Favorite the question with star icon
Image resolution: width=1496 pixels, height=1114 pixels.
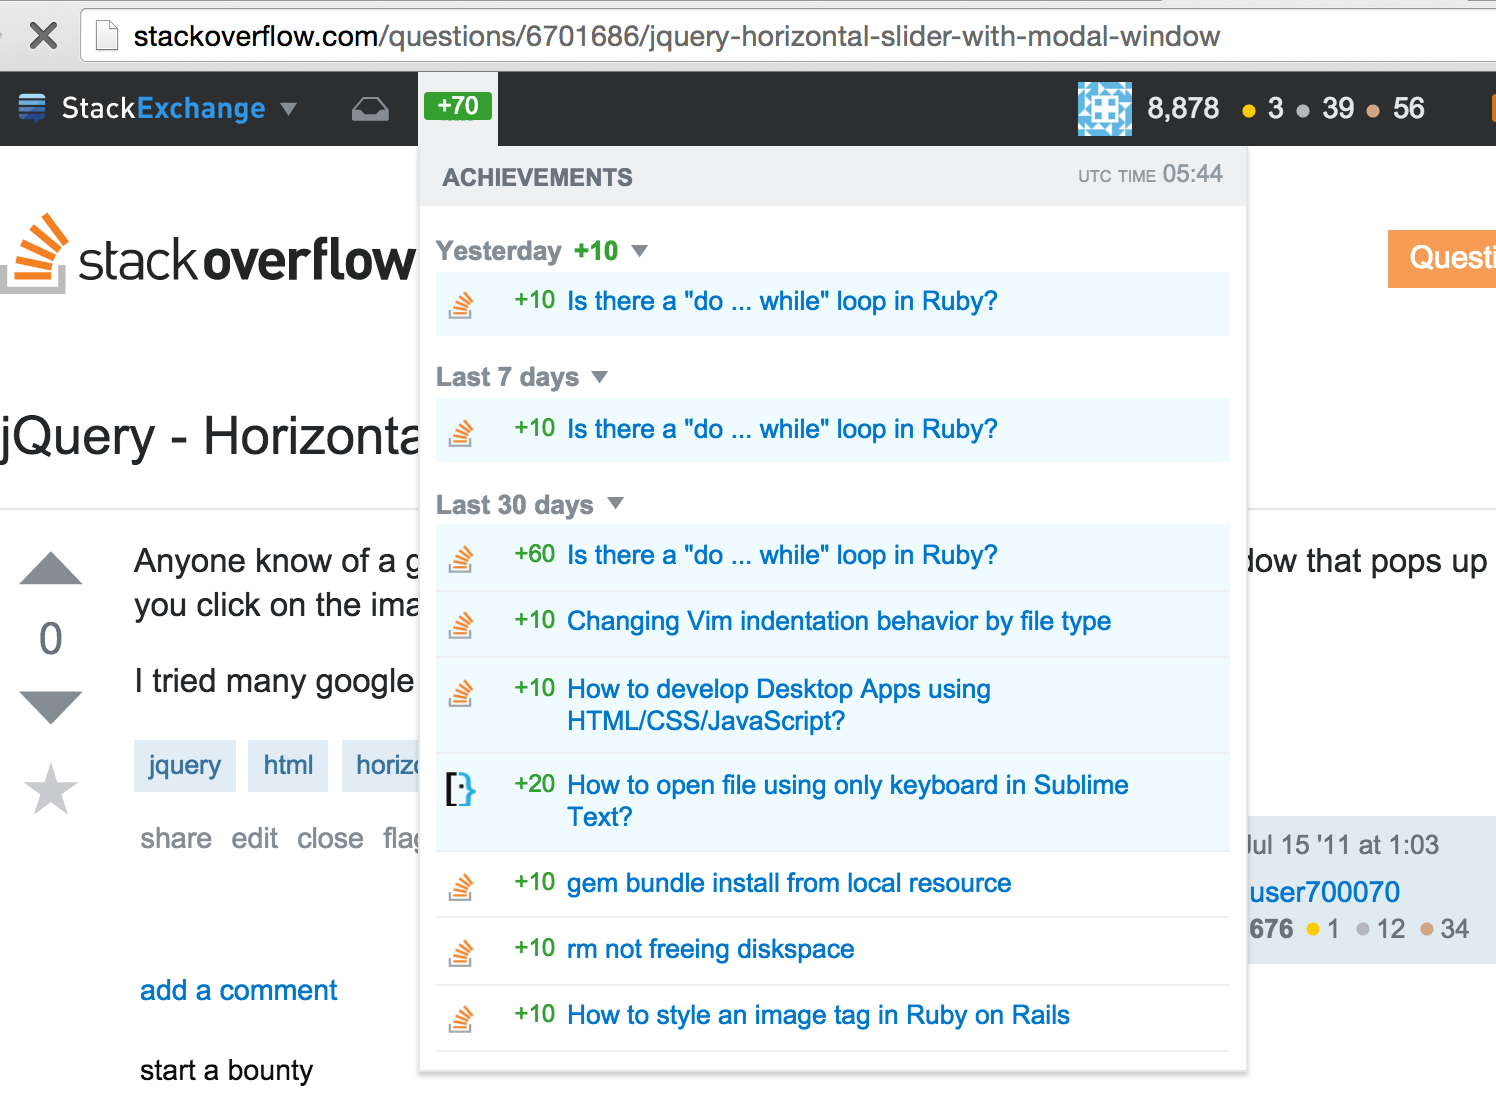point(51,789)
